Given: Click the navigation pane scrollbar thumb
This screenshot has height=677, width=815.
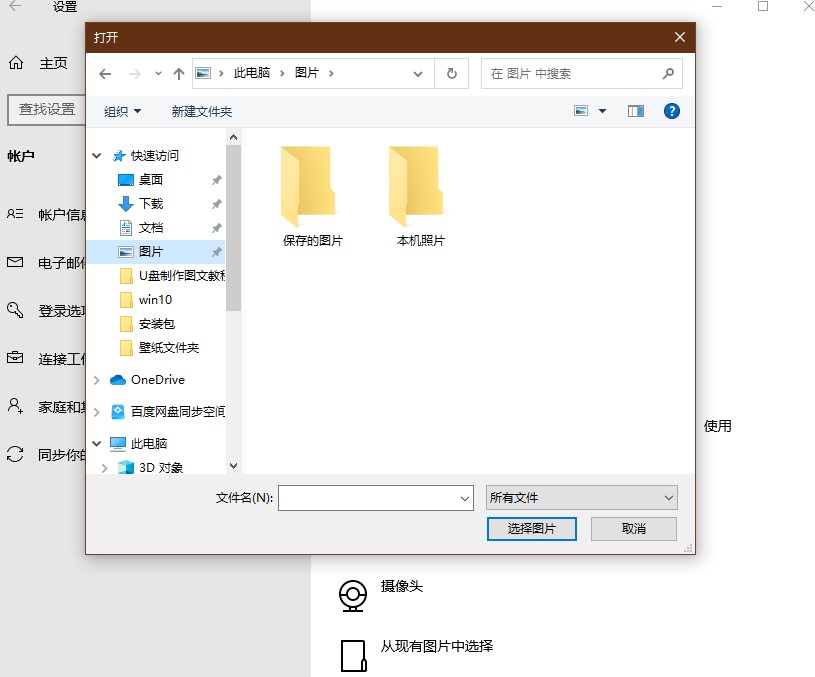Looking at the screenshot, I should [233, 228].
